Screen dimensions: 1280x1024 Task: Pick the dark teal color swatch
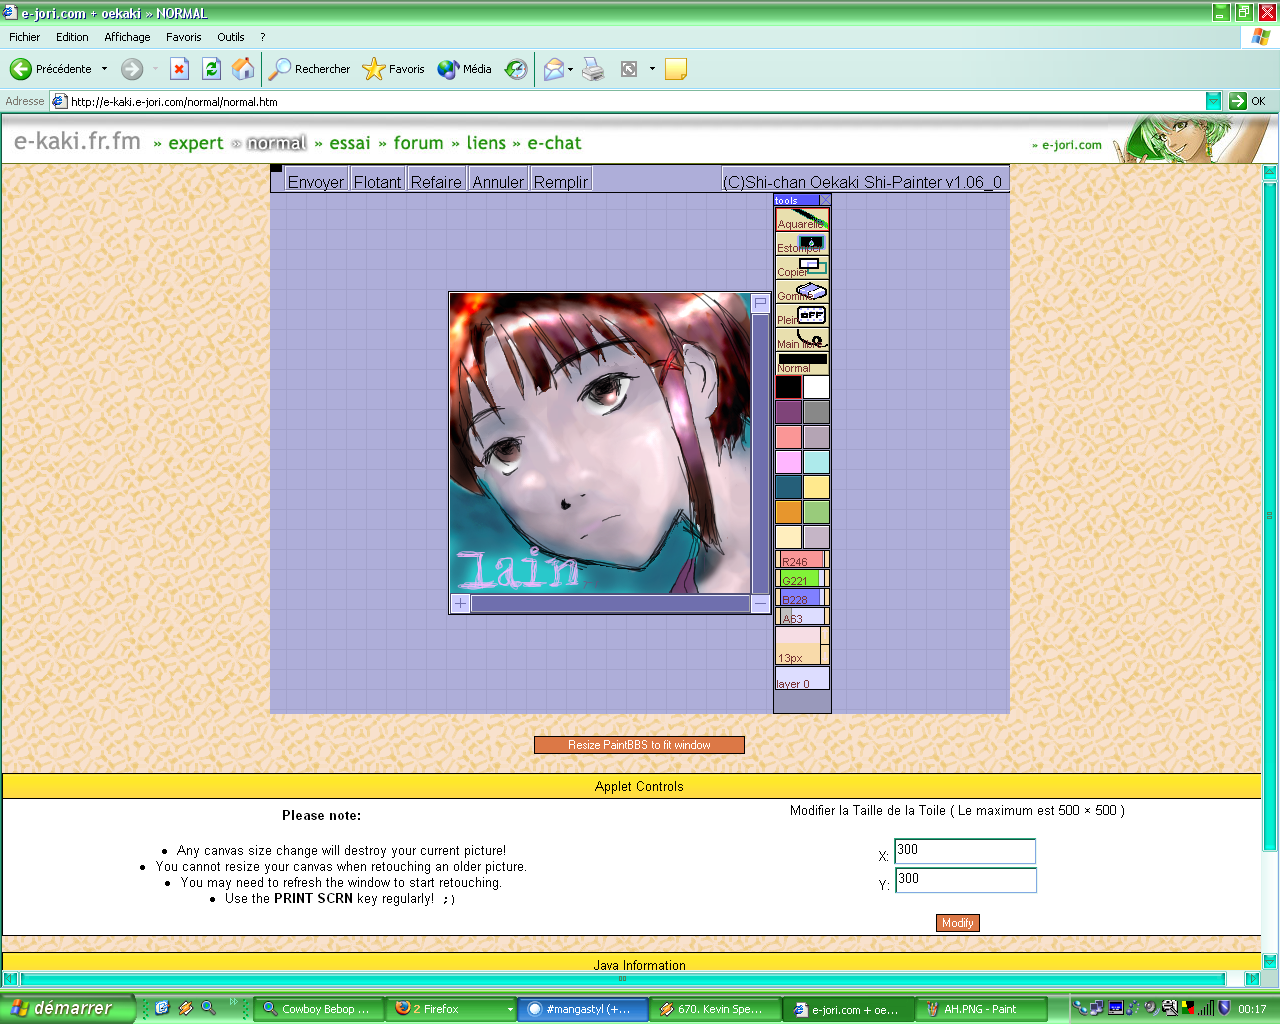tap(788, 487)
